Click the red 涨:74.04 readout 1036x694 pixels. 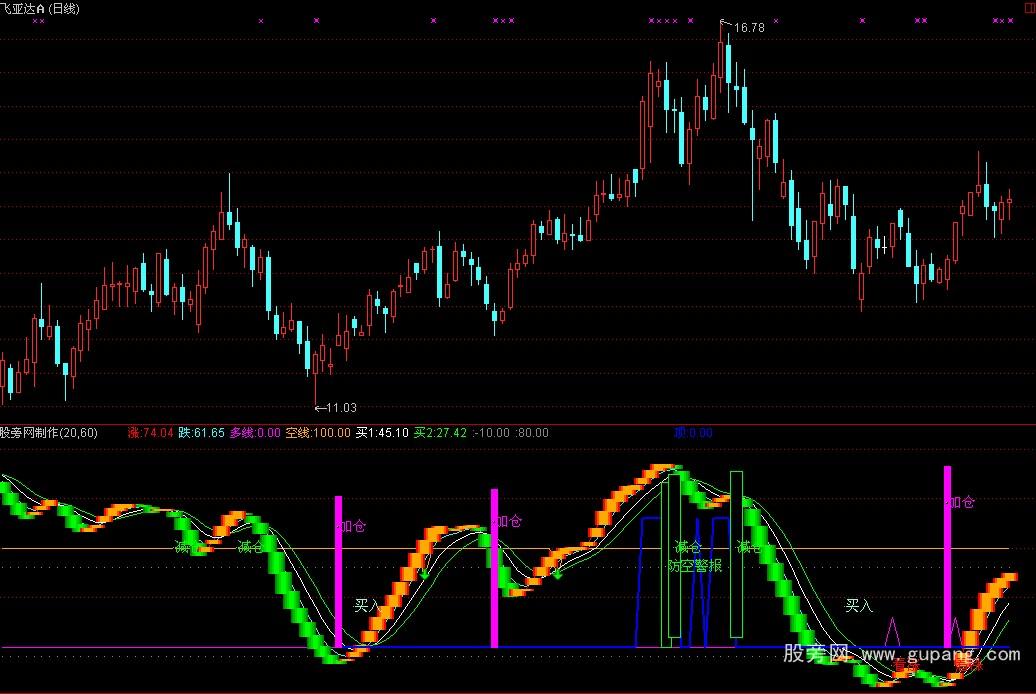pyautogui.click(x=151, y=433)
